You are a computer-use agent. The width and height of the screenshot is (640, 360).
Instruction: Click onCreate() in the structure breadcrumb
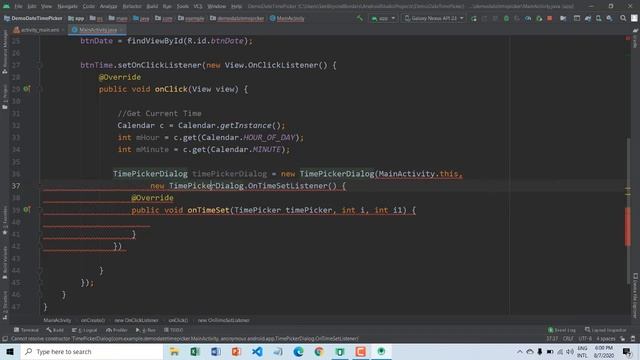coord(93,320)
